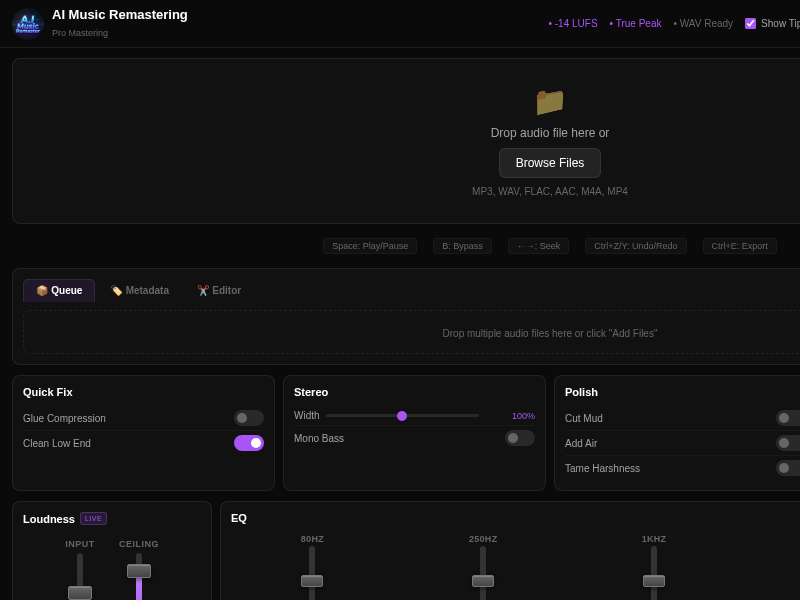The width and height of the screenshot is (800, 600).
Task: Toggle the Show Tips checkbox
Action: point(750,23)
